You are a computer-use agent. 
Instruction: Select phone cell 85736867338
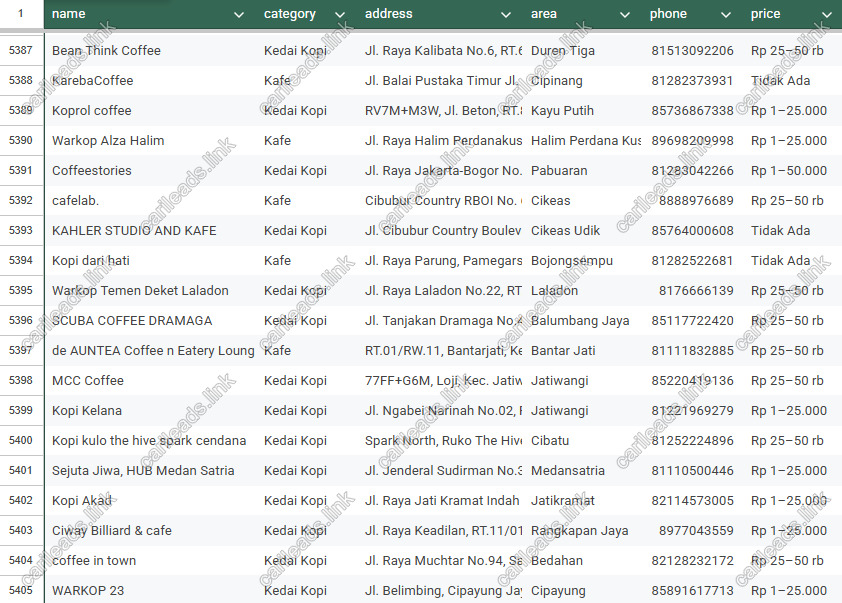[x=692, y=111]
